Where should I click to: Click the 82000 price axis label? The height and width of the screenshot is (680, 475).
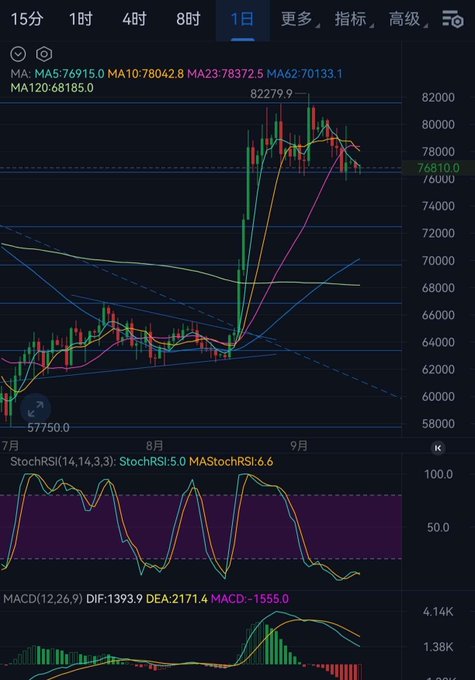(x=438, y=97)
